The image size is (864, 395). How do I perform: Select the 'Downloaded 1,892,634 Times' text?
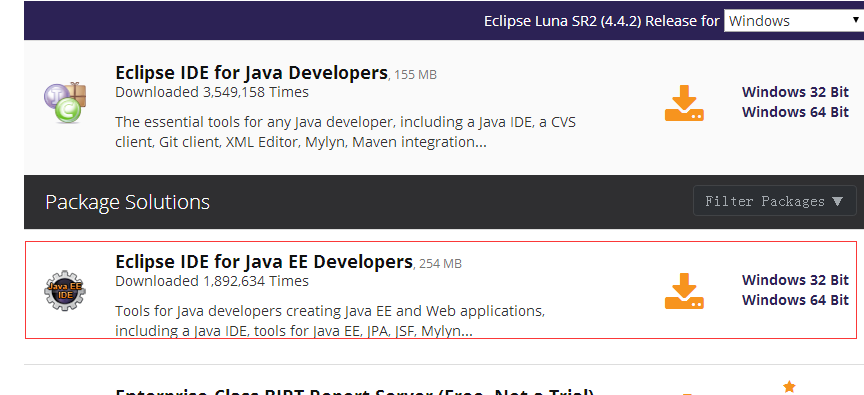[x=212, y=281]
